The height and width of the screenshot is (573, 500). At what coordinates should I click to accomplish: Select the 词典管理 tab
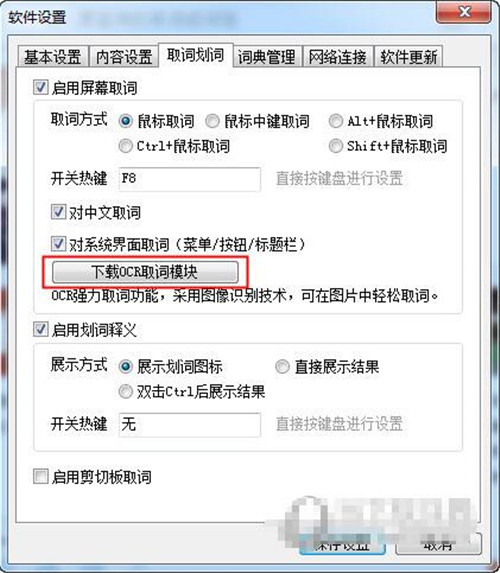click(266, 57)
